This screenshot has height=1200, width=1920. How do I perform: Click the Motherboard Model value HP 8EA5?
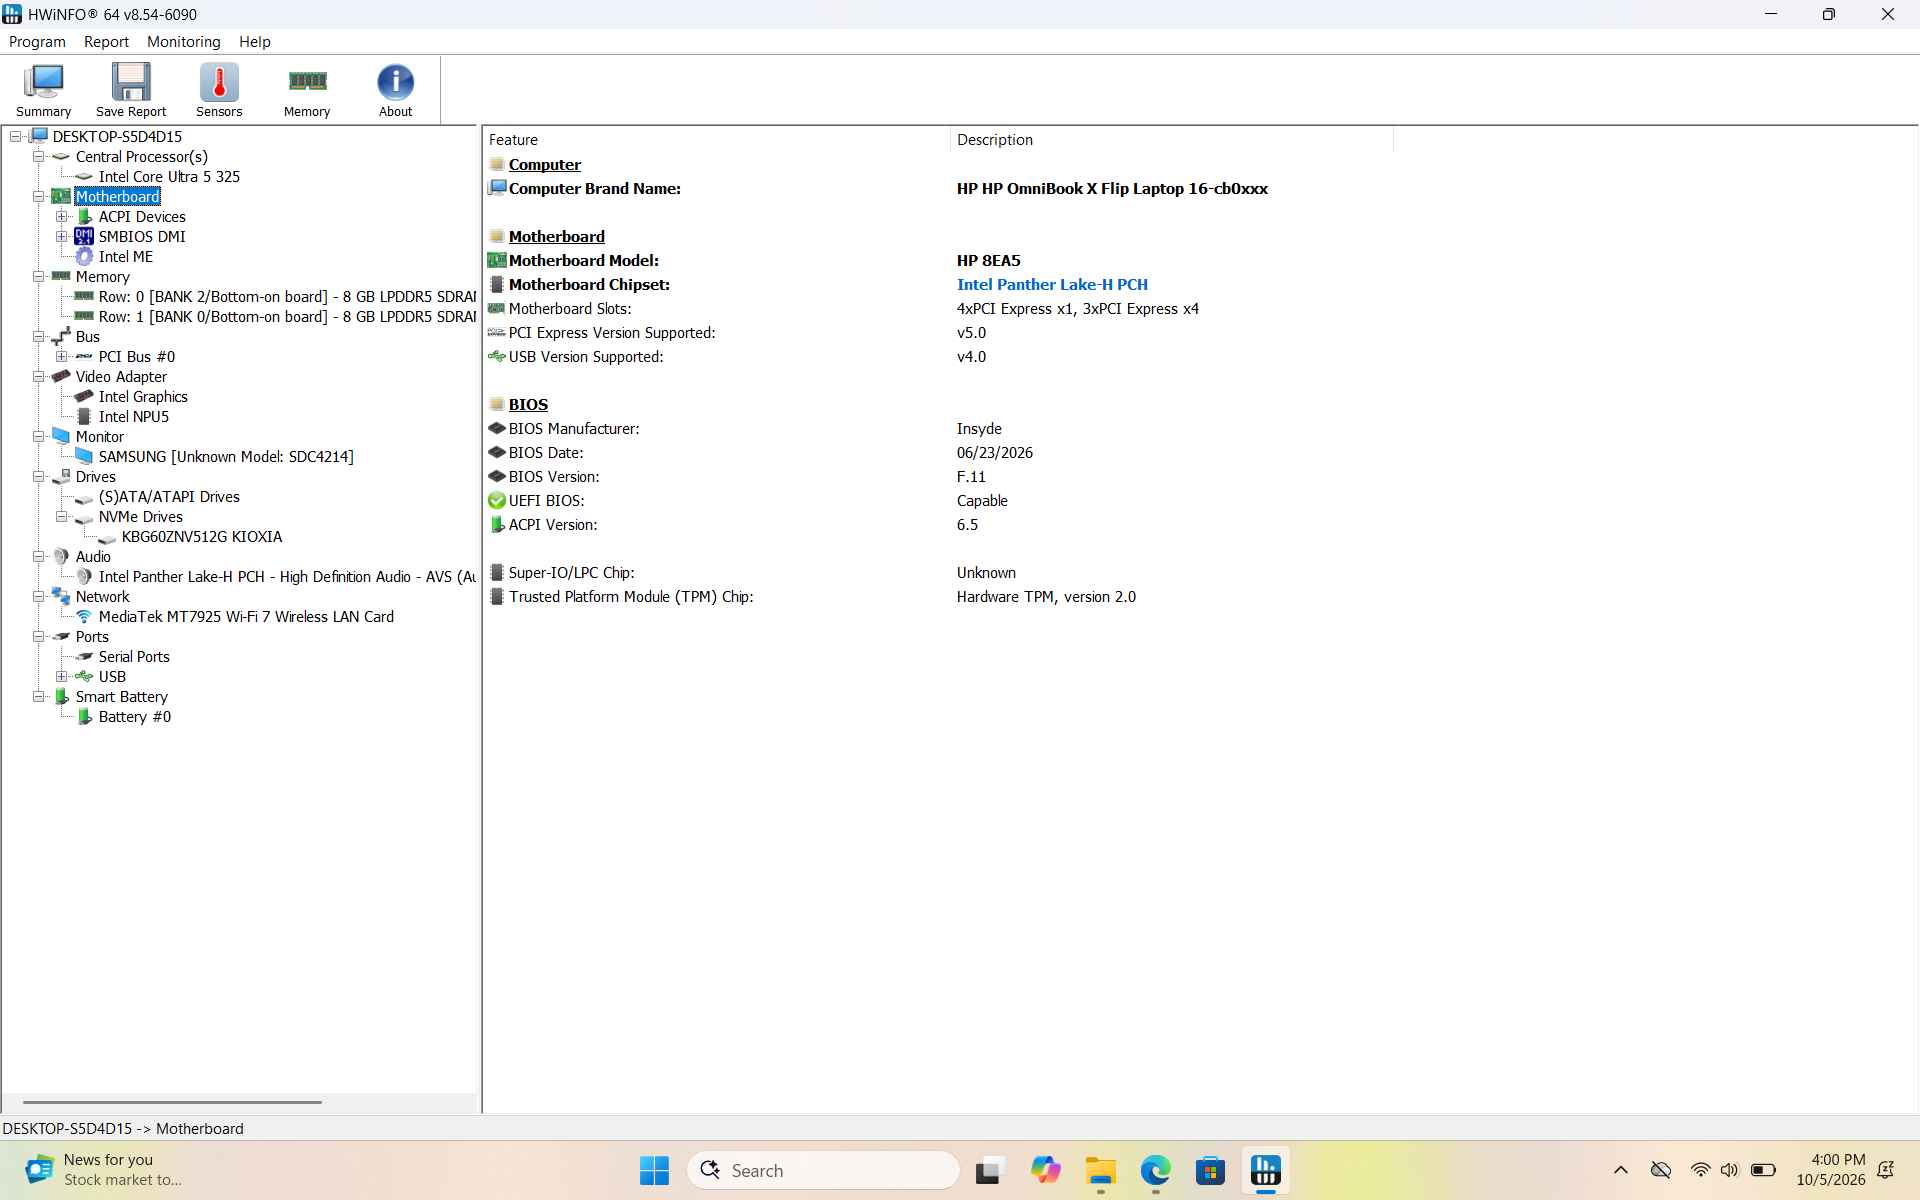989,261
